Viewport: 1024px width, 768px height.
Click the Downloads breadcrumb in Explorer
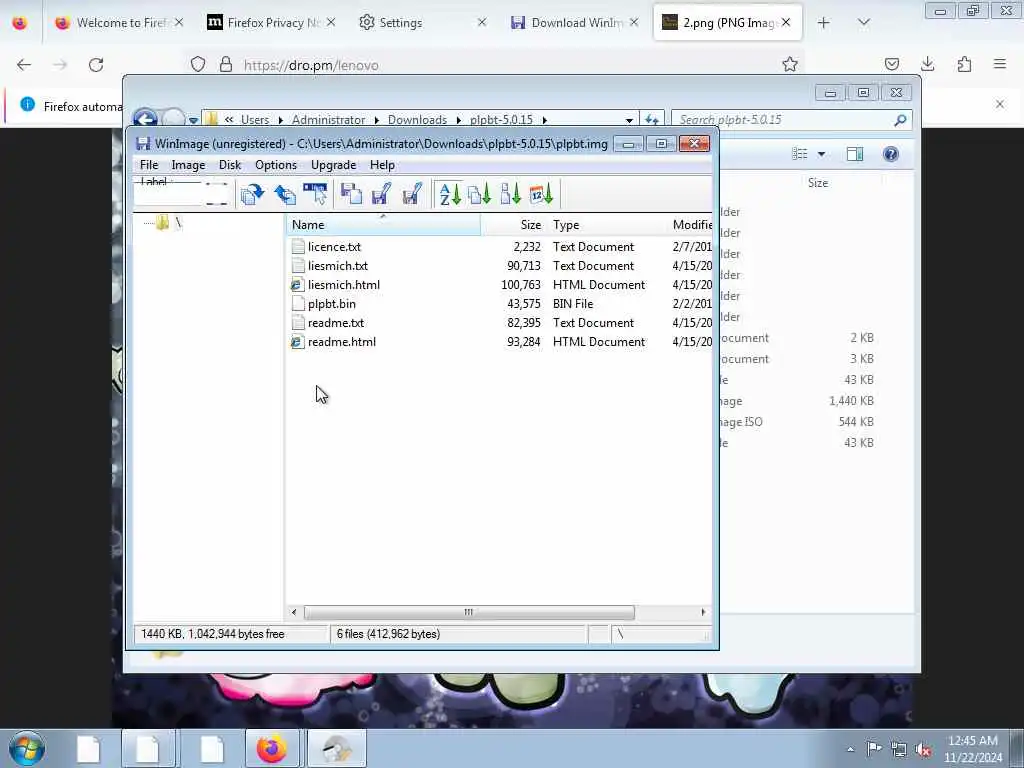[417, 120]
